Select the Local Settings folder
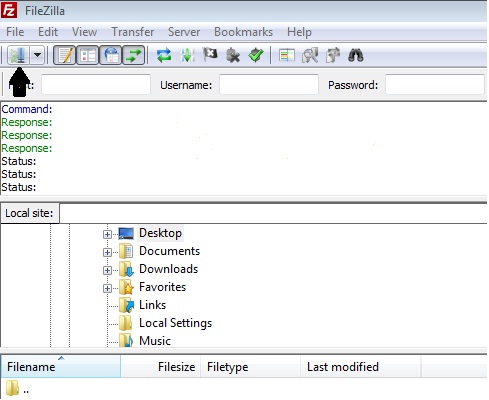The height and width of the screenshot is (400, 489). tap(175, 323)
